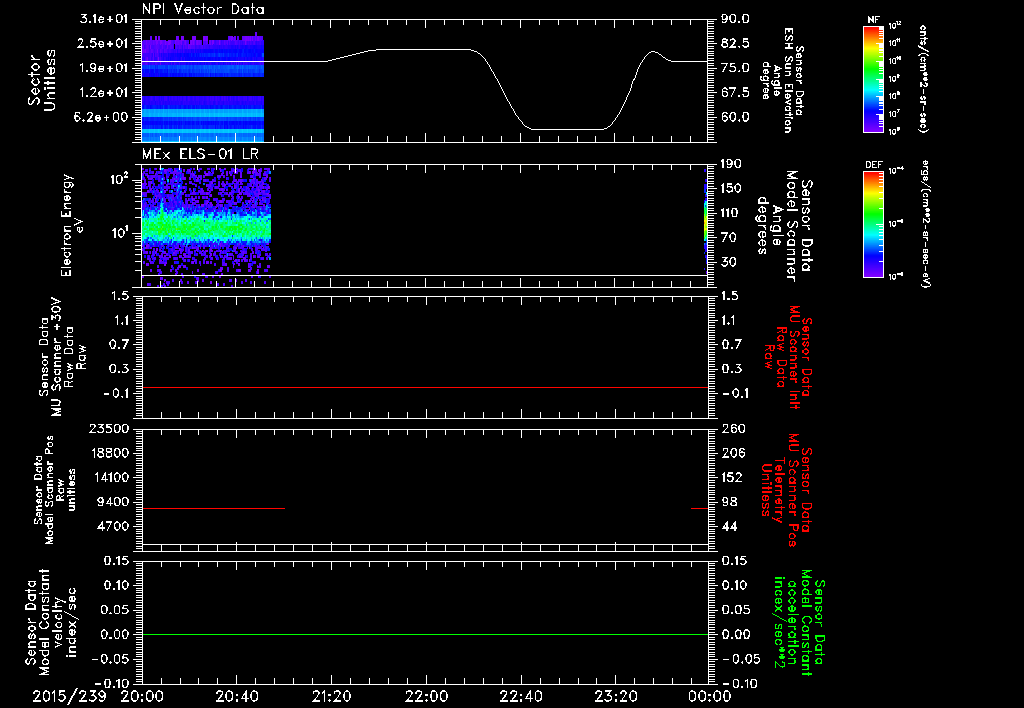
Task: Select the "Sector Unitless" axis label
Action: tap(42, 80)
